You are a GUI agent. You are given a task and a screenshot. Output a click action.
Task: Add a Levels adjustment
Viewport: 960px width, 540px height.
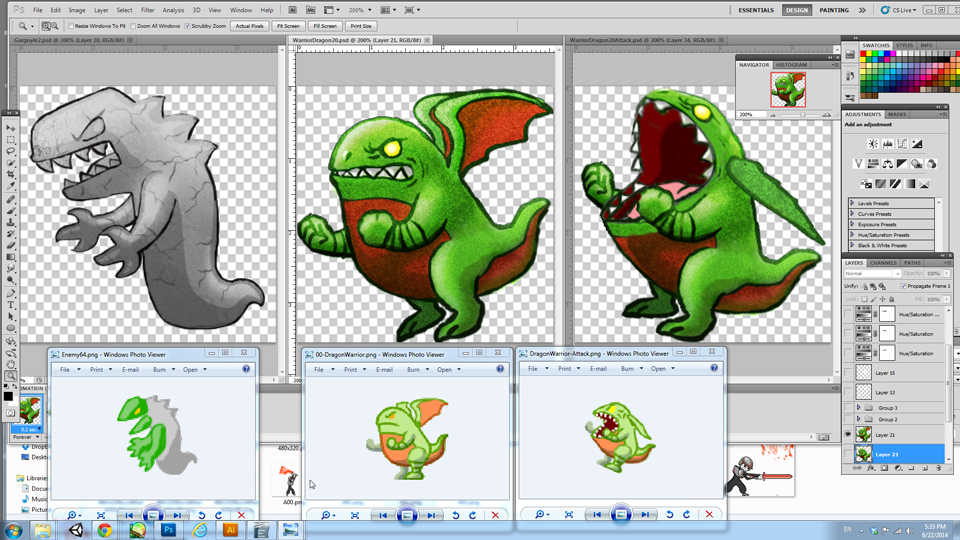(888, 144)
